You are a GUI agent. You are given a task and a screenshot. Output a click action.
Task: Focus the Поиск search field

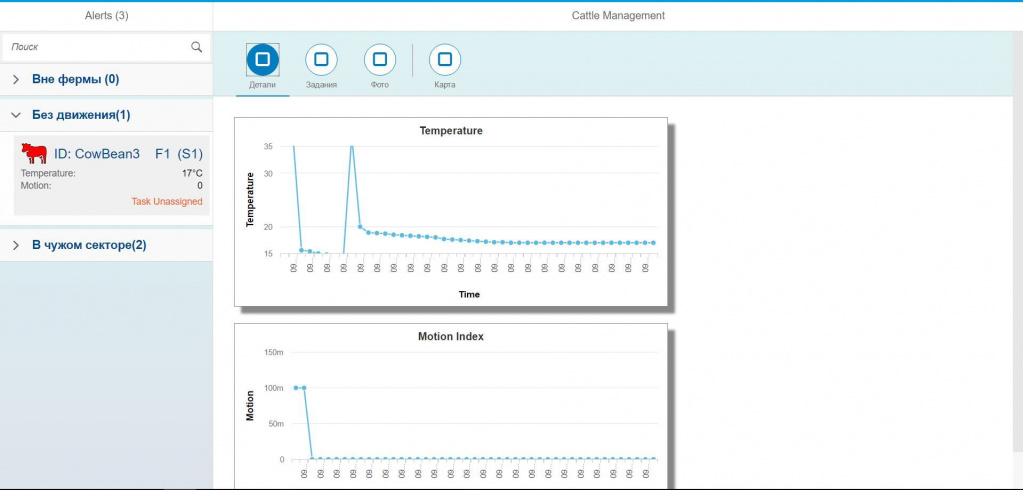click(x=95, y=47)
